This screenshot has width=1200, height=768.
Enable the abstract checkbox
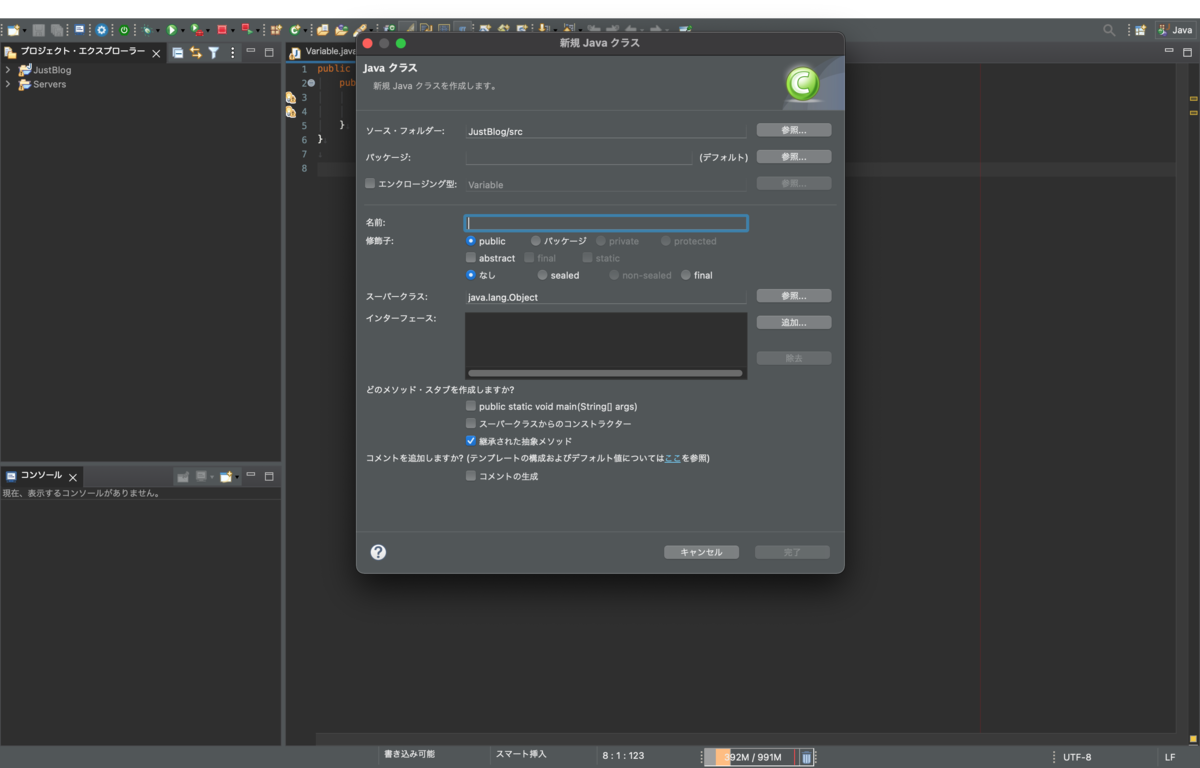pos(471,258)
